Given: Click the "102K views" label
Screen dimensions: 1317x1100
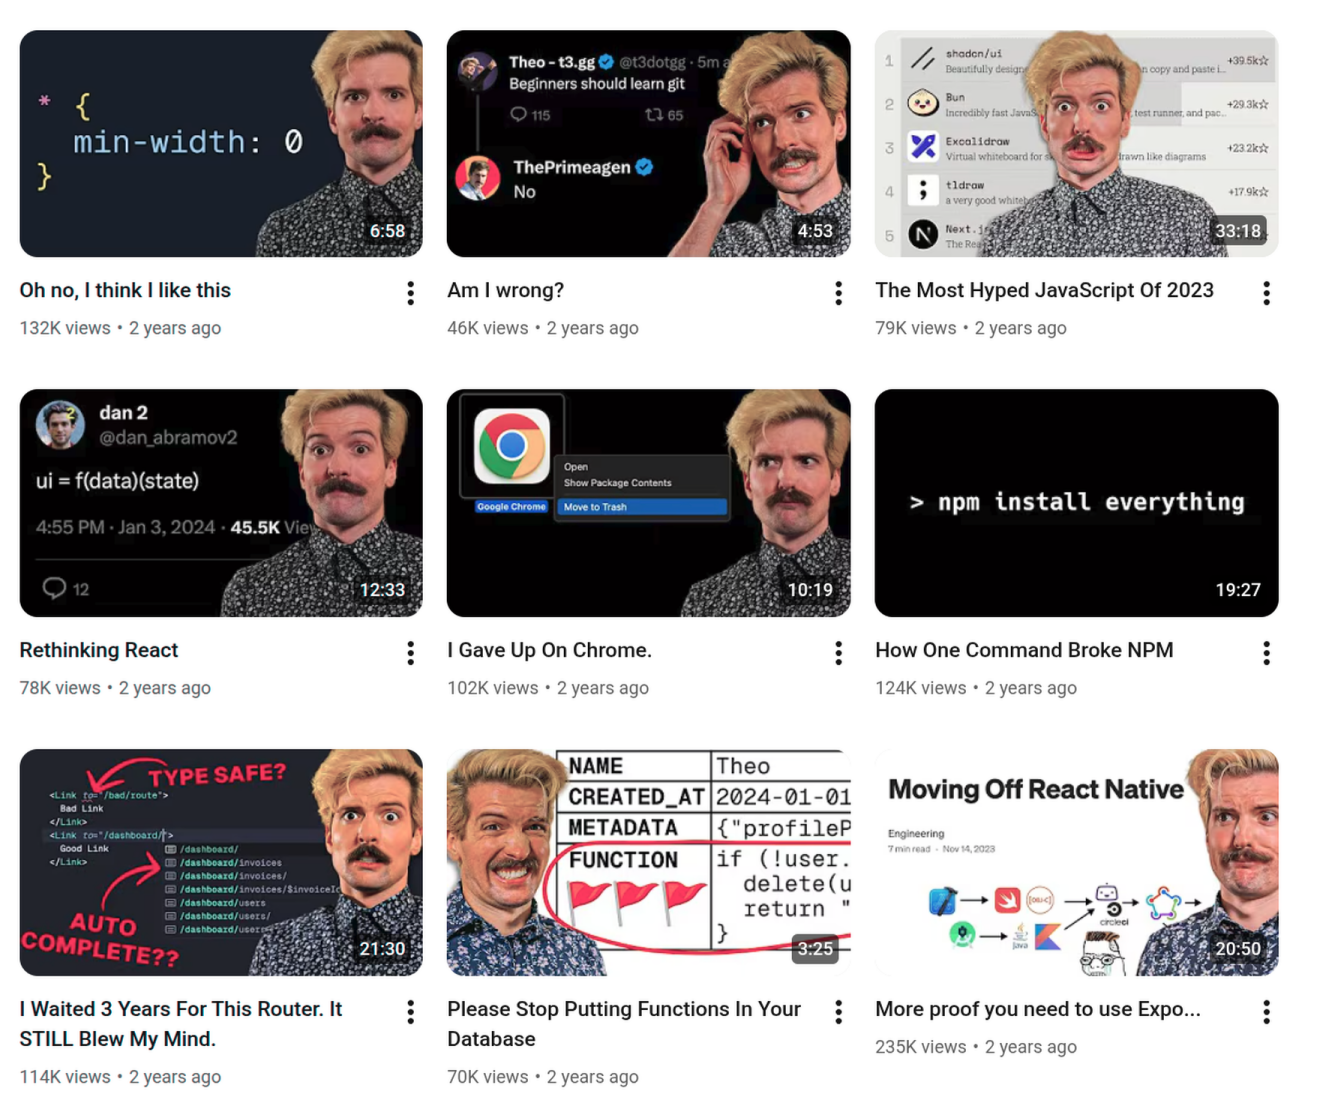Looking at the screenshot, I should pos(493,688).
